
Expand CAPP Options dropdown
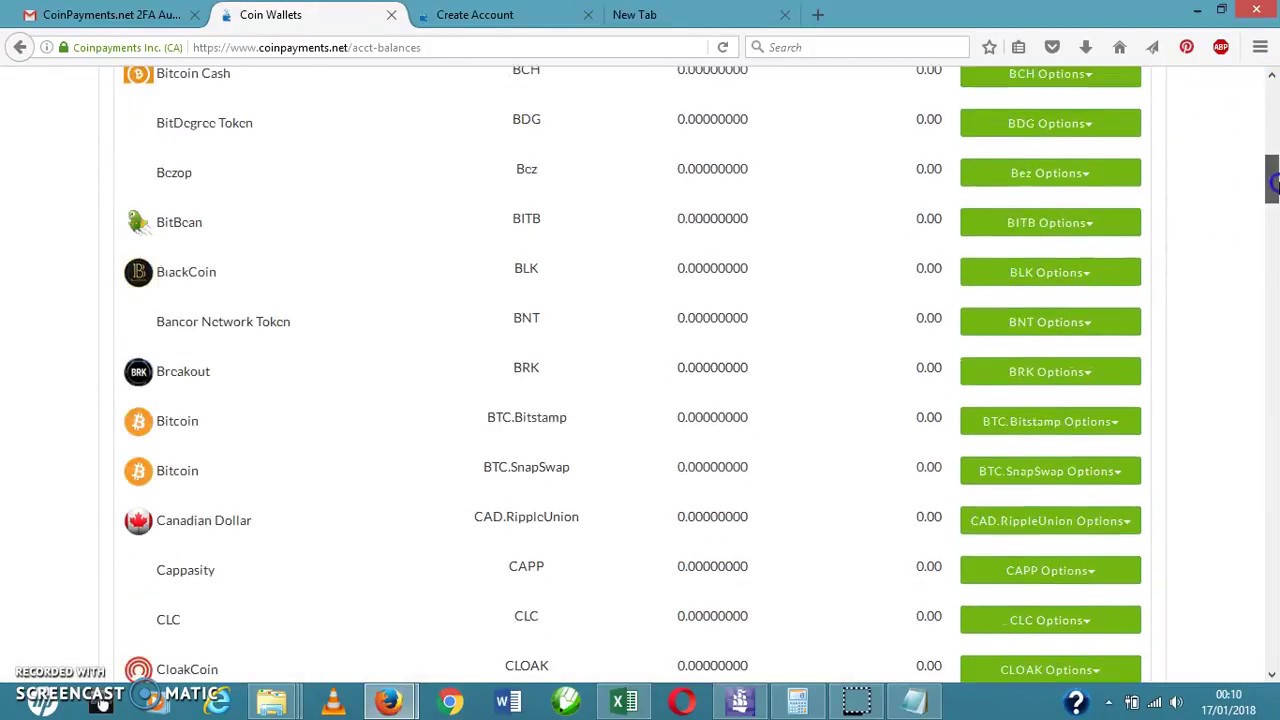click(x=1050, y=570)
